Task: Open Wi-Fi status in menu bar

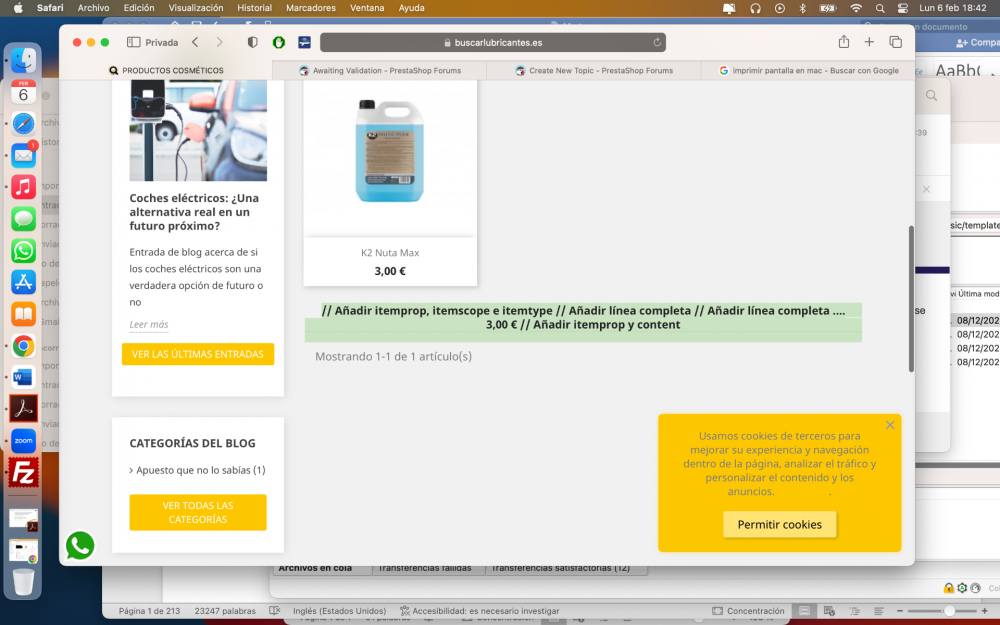Action: (856, 8)
